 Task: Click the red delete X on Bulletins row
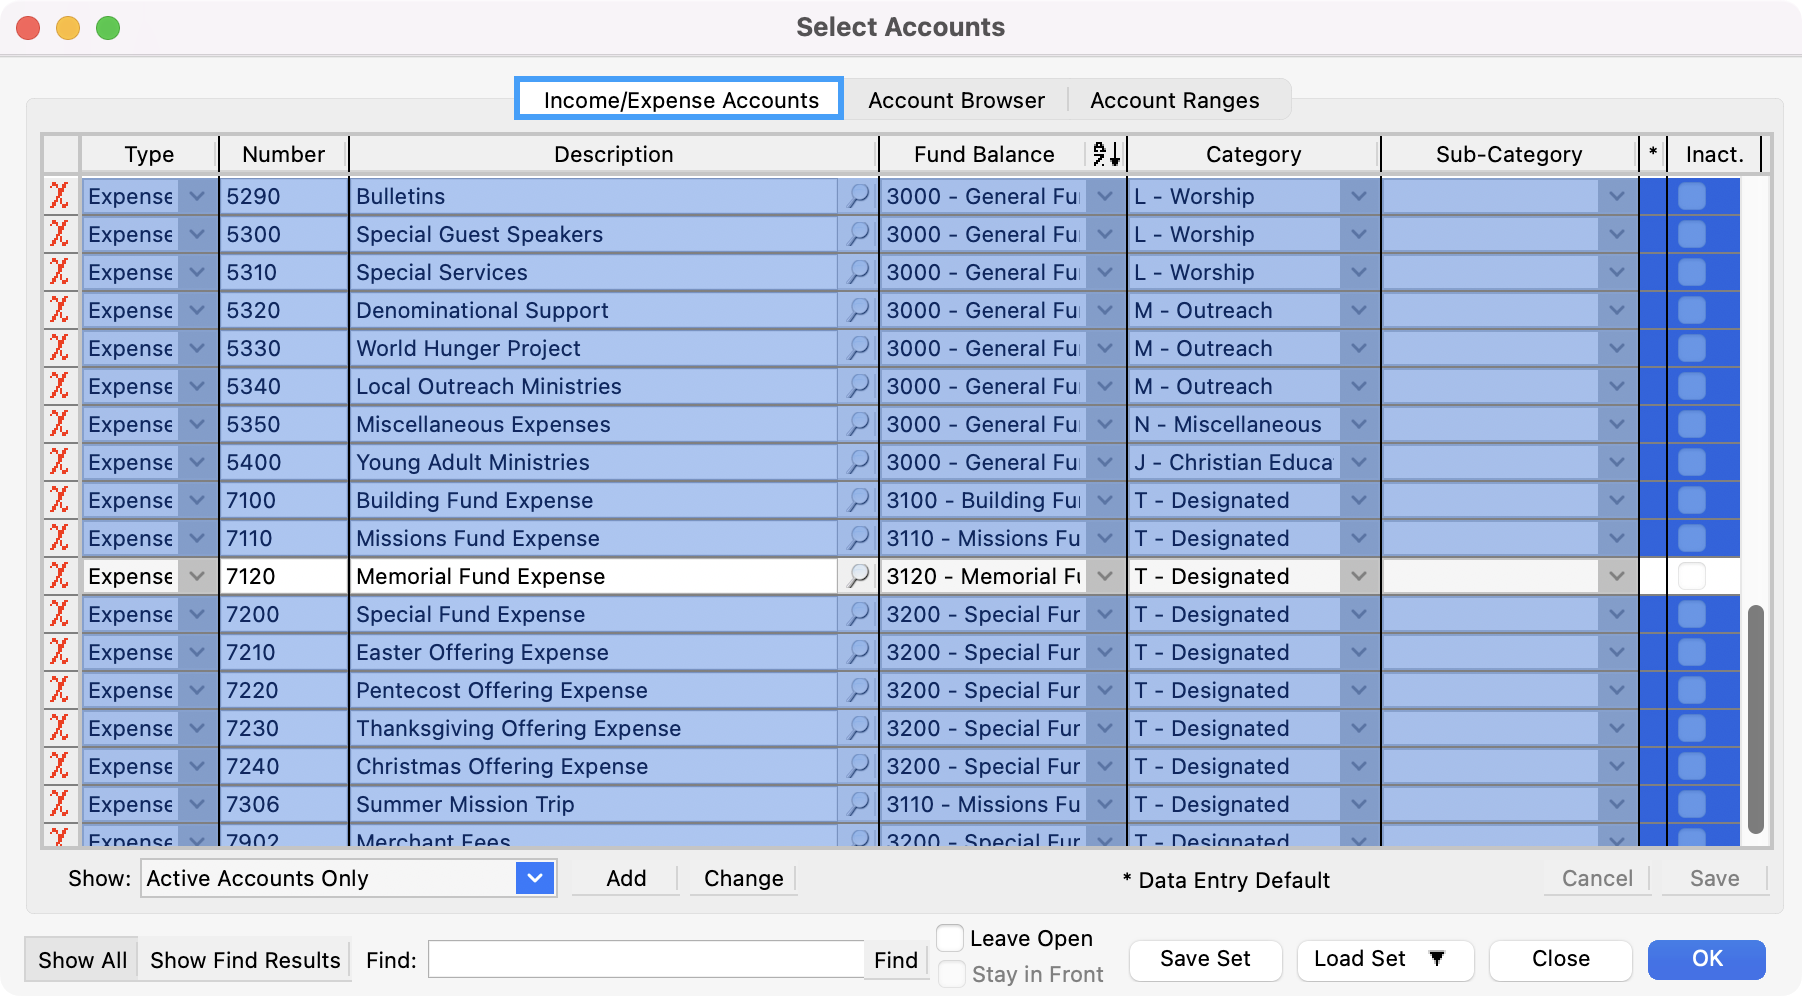[x=60, y=196]
